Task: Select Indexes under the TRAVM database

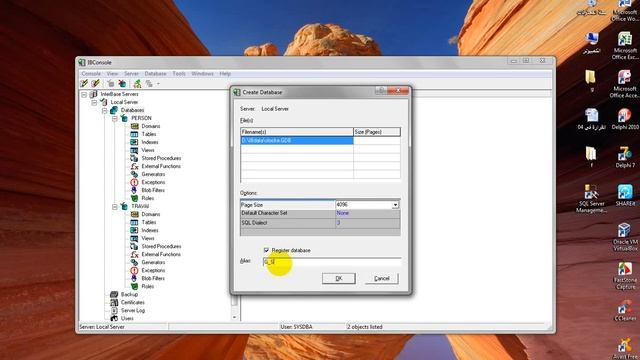Action: 150,230
